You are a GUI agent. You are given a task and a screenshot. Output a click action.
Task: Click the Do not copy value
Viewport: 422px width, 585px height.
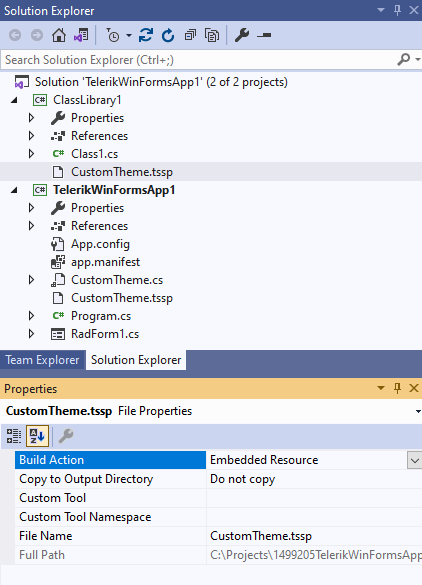[243, 479]
